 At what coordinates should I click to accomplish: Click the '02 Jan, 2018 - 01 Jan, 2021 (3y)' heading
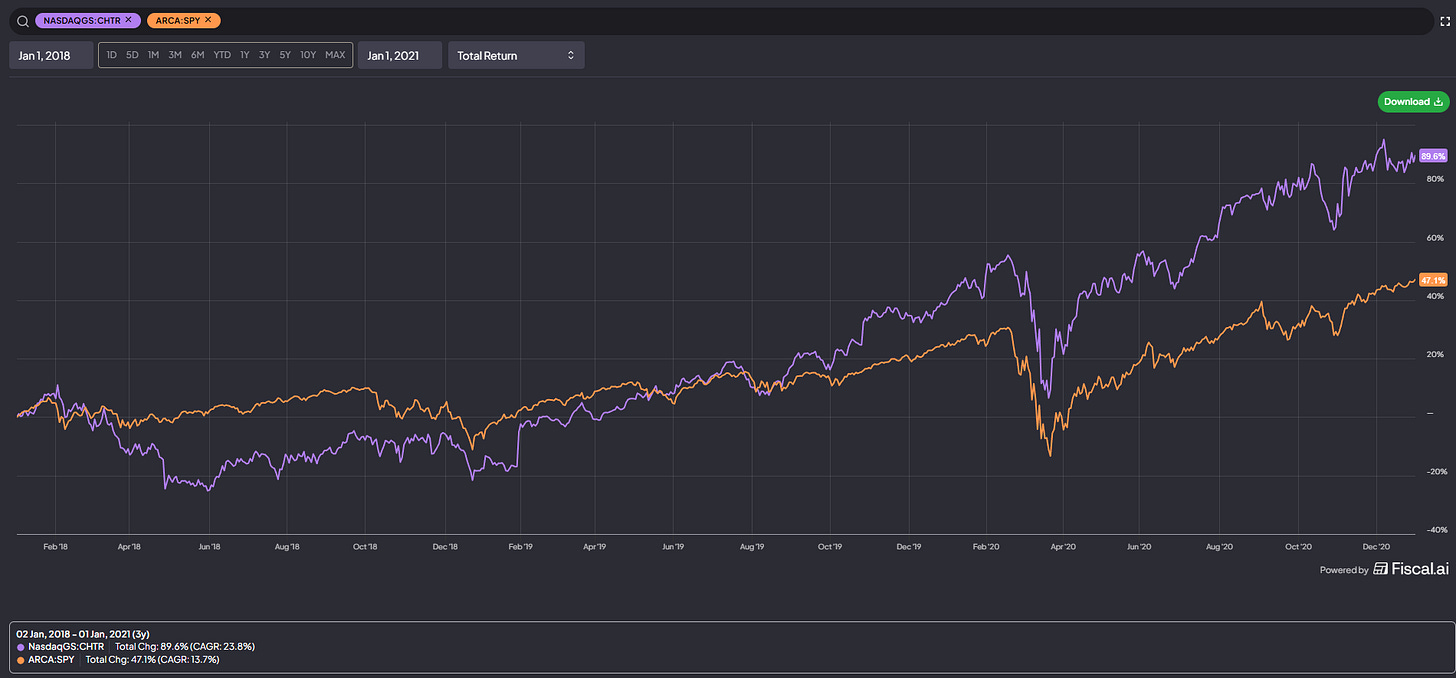[x=81, y=634]
